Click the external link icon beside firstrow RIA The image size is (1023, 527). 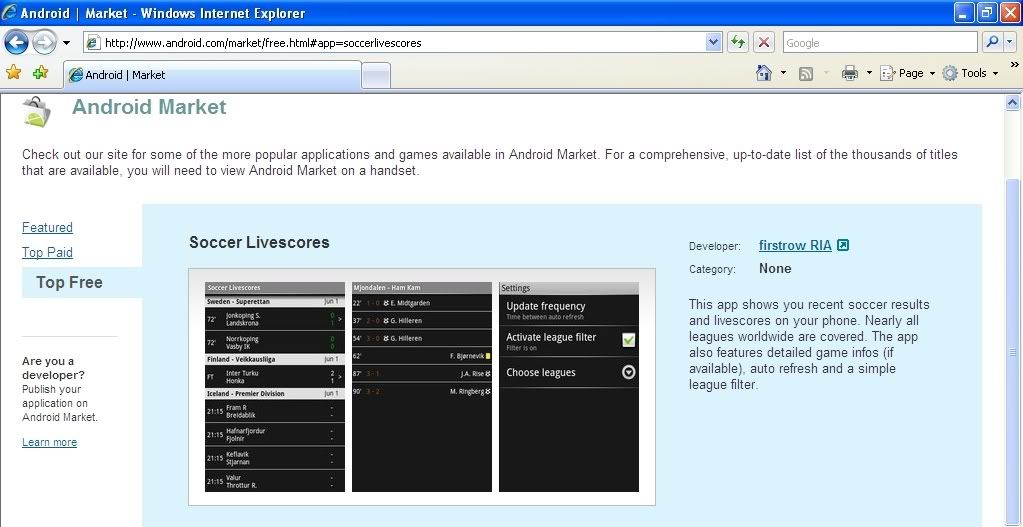tap(843, 245)
